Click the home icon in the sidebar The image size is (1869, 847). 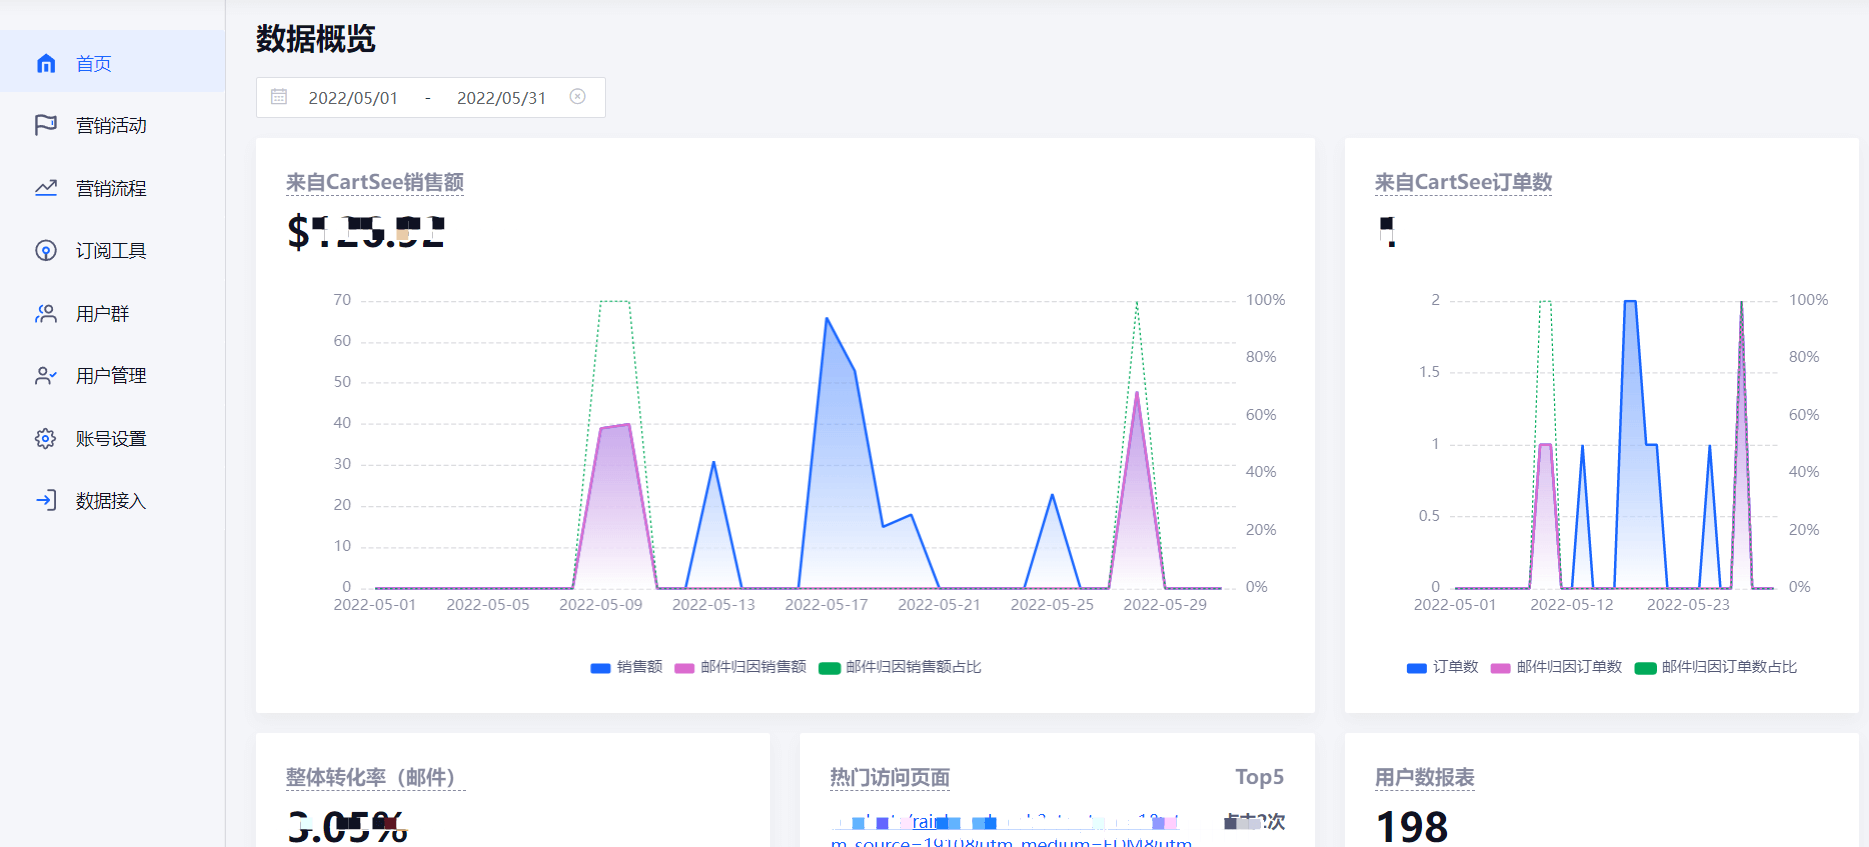pyautogui.click(x=46, y=63)
